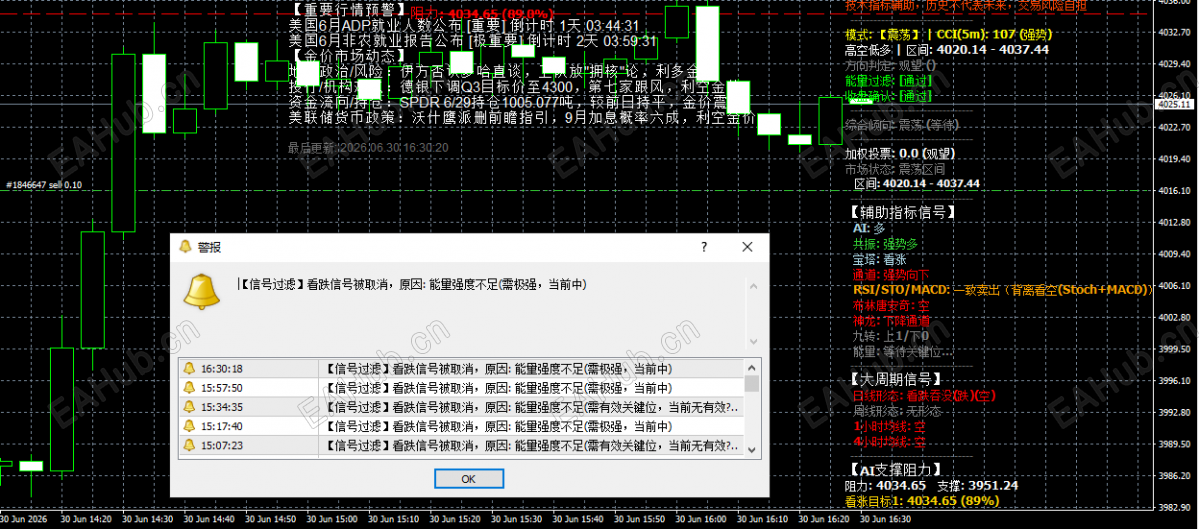The width and height of the screenshot is (1199, 529).
Task: Click the 【重要行情预警】 heading on the chart
Action: click(349, 12)
